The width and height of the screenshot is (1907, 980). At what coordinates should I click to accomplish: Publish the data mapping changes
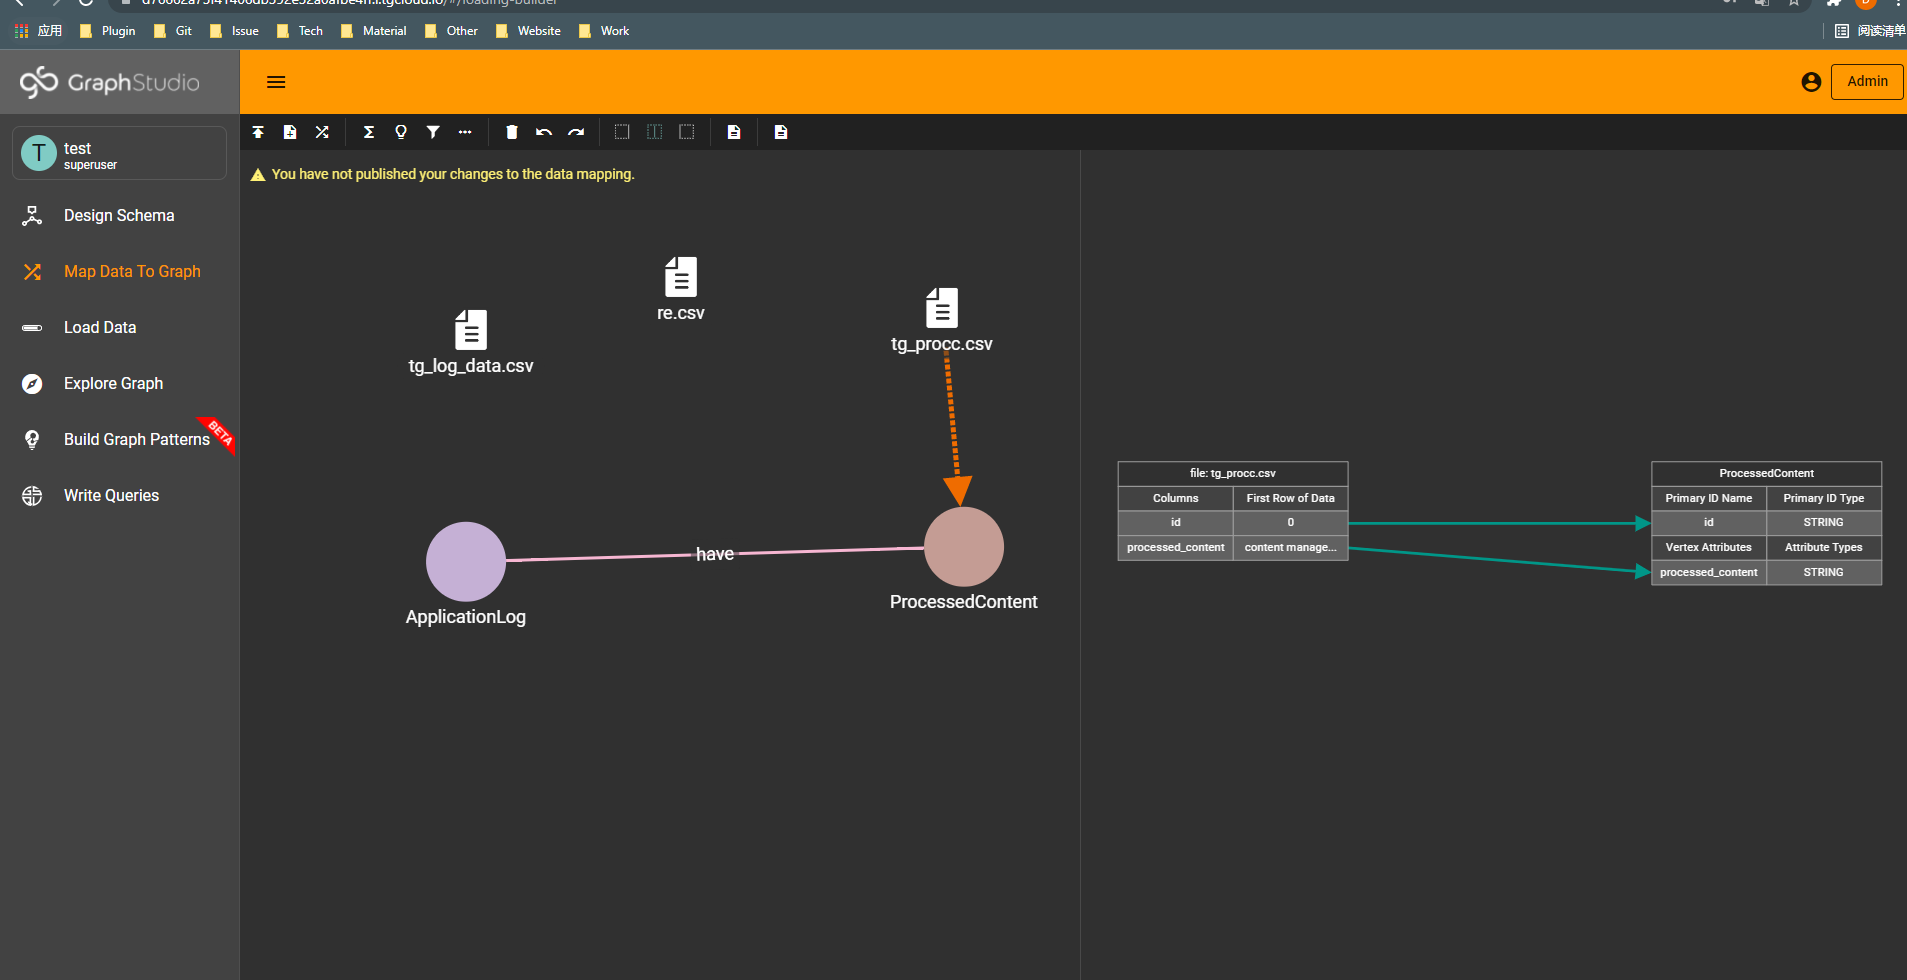258,131
